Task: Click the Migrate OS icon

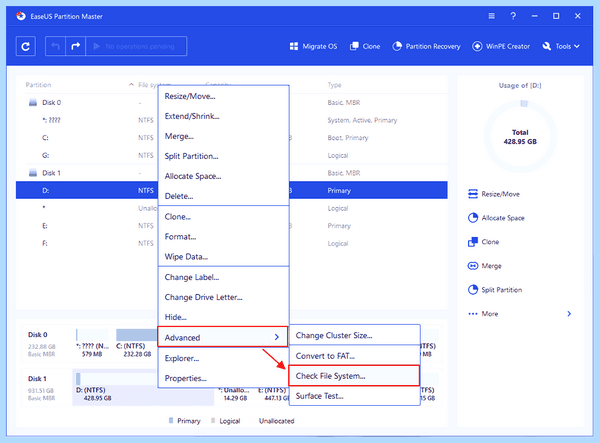Action: tap(294, 46)
